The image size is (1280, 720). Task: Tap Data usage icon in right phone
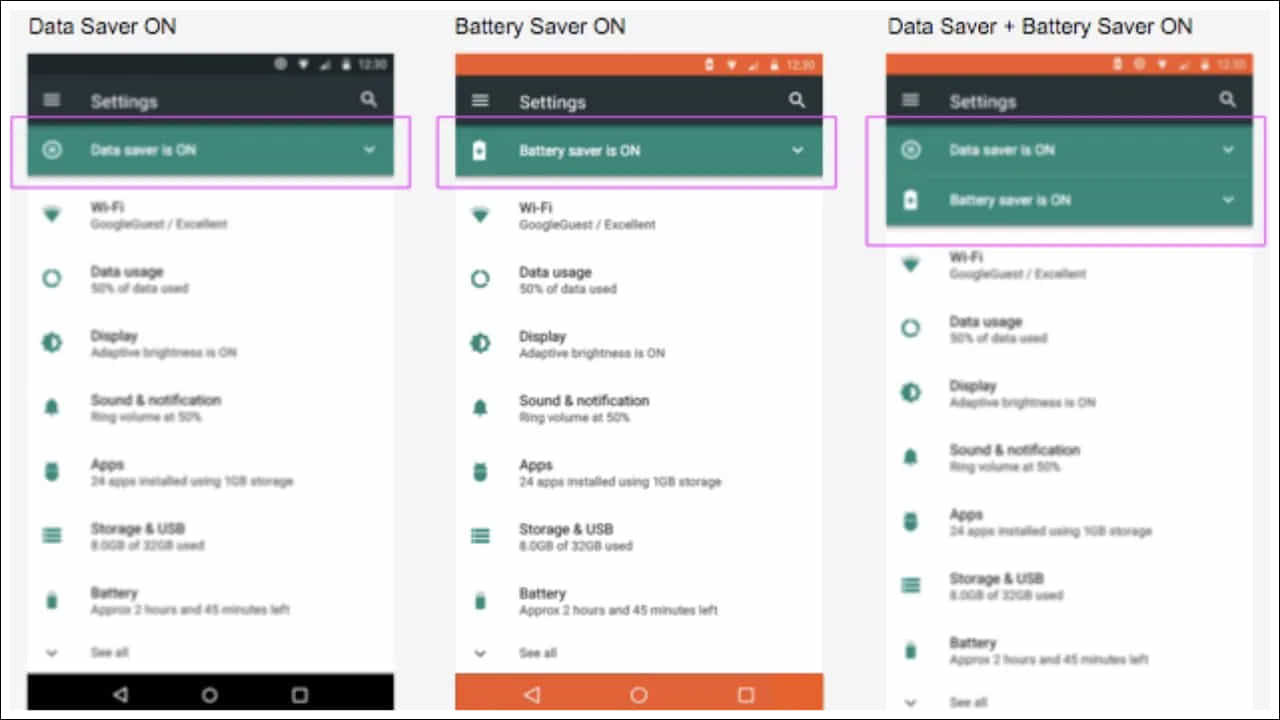tap(910, 328)
